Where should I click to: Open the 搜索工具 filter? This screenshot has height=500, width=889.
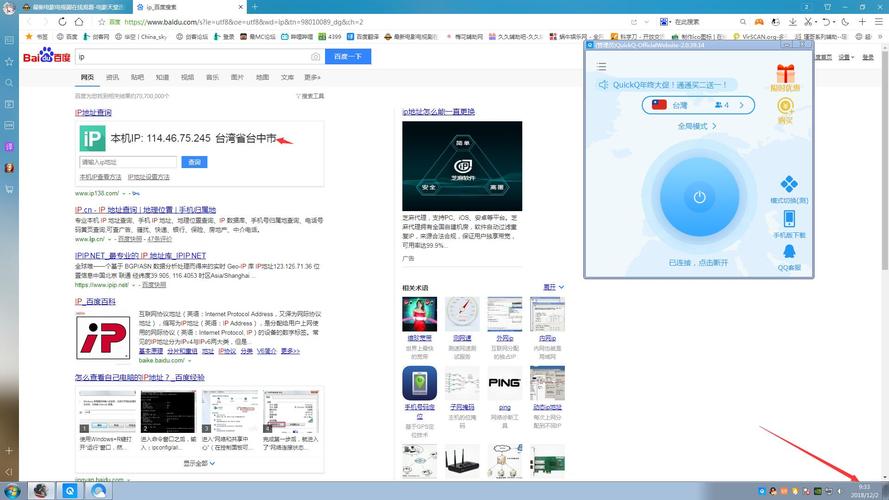310,96
